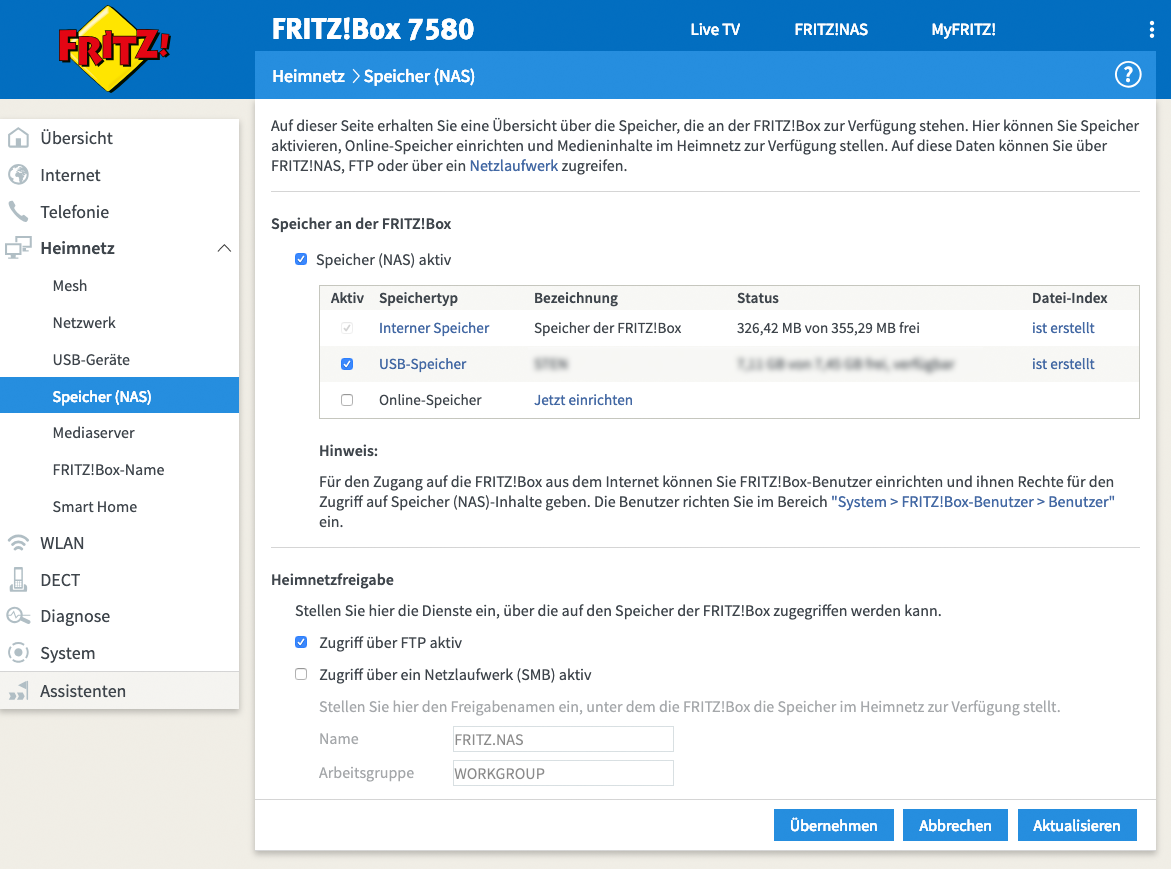Click the Aktualisieren button

(1077, 825)
